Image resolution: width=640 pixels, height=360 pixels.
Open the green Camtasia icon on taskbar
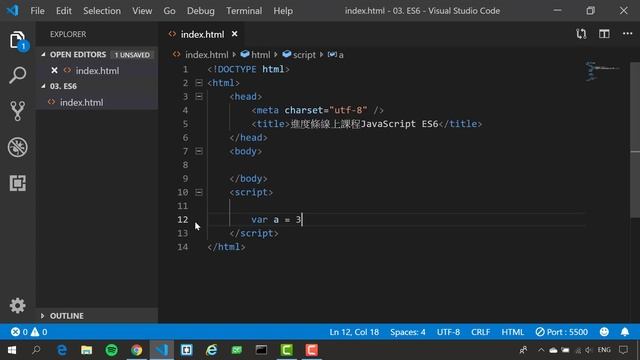click(287, 350)
